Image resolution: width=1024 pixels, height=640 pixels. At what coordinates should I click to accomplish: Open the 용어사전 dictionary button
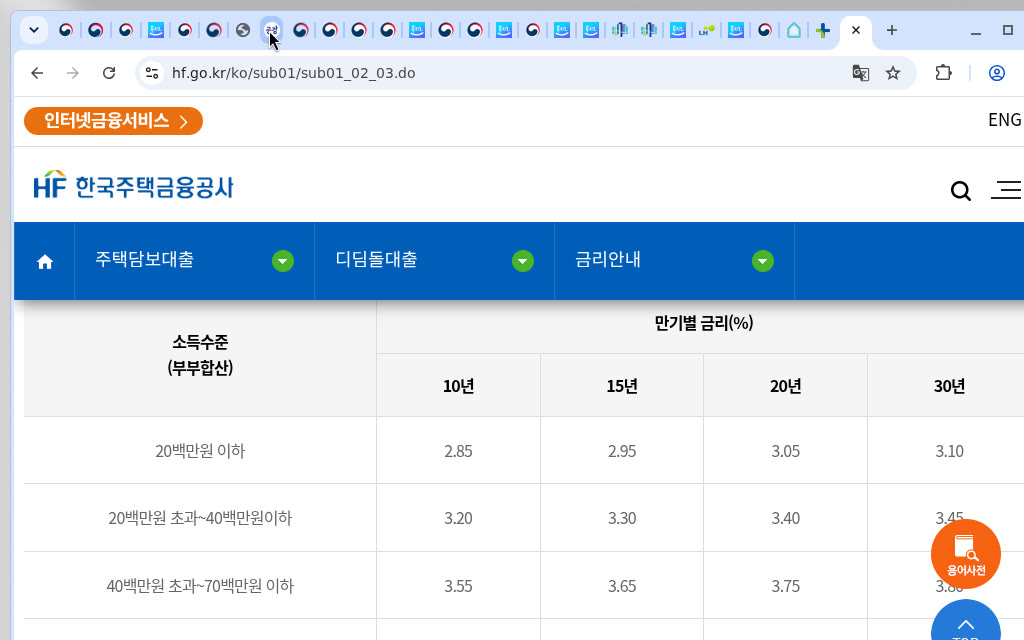point(965,554)
